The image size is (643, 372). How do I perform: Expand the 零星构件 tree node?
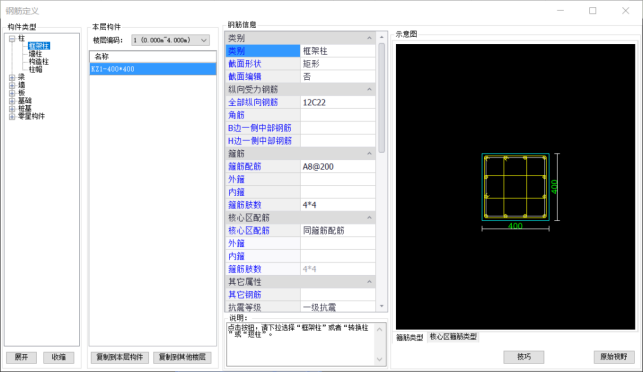click(x=12, y=116)
